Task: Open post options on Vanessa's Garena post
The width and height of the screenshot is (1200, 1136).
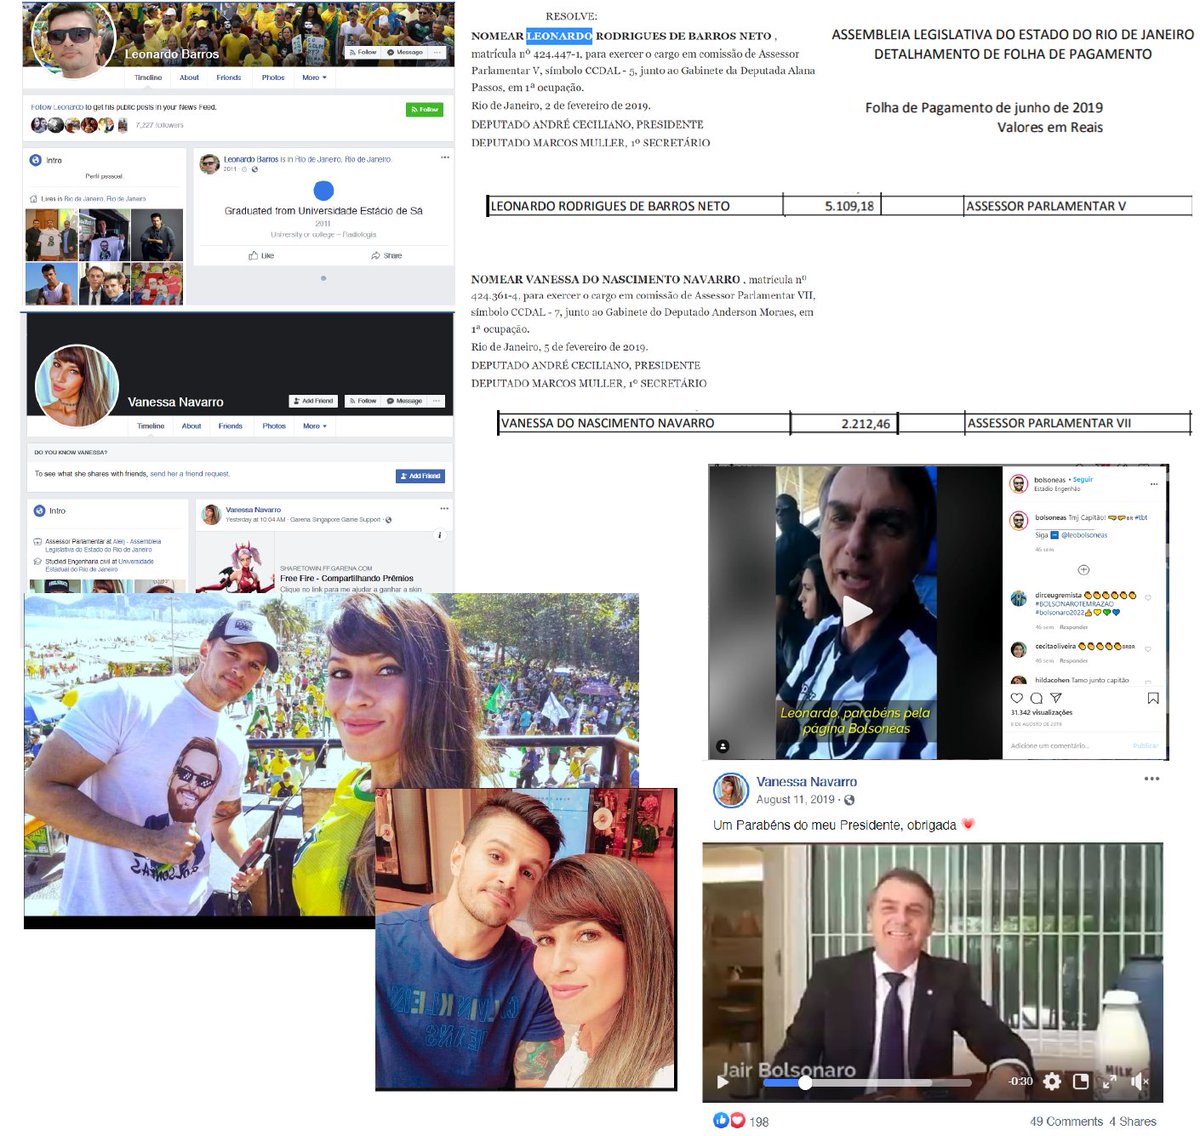Action: coord(445,508)
